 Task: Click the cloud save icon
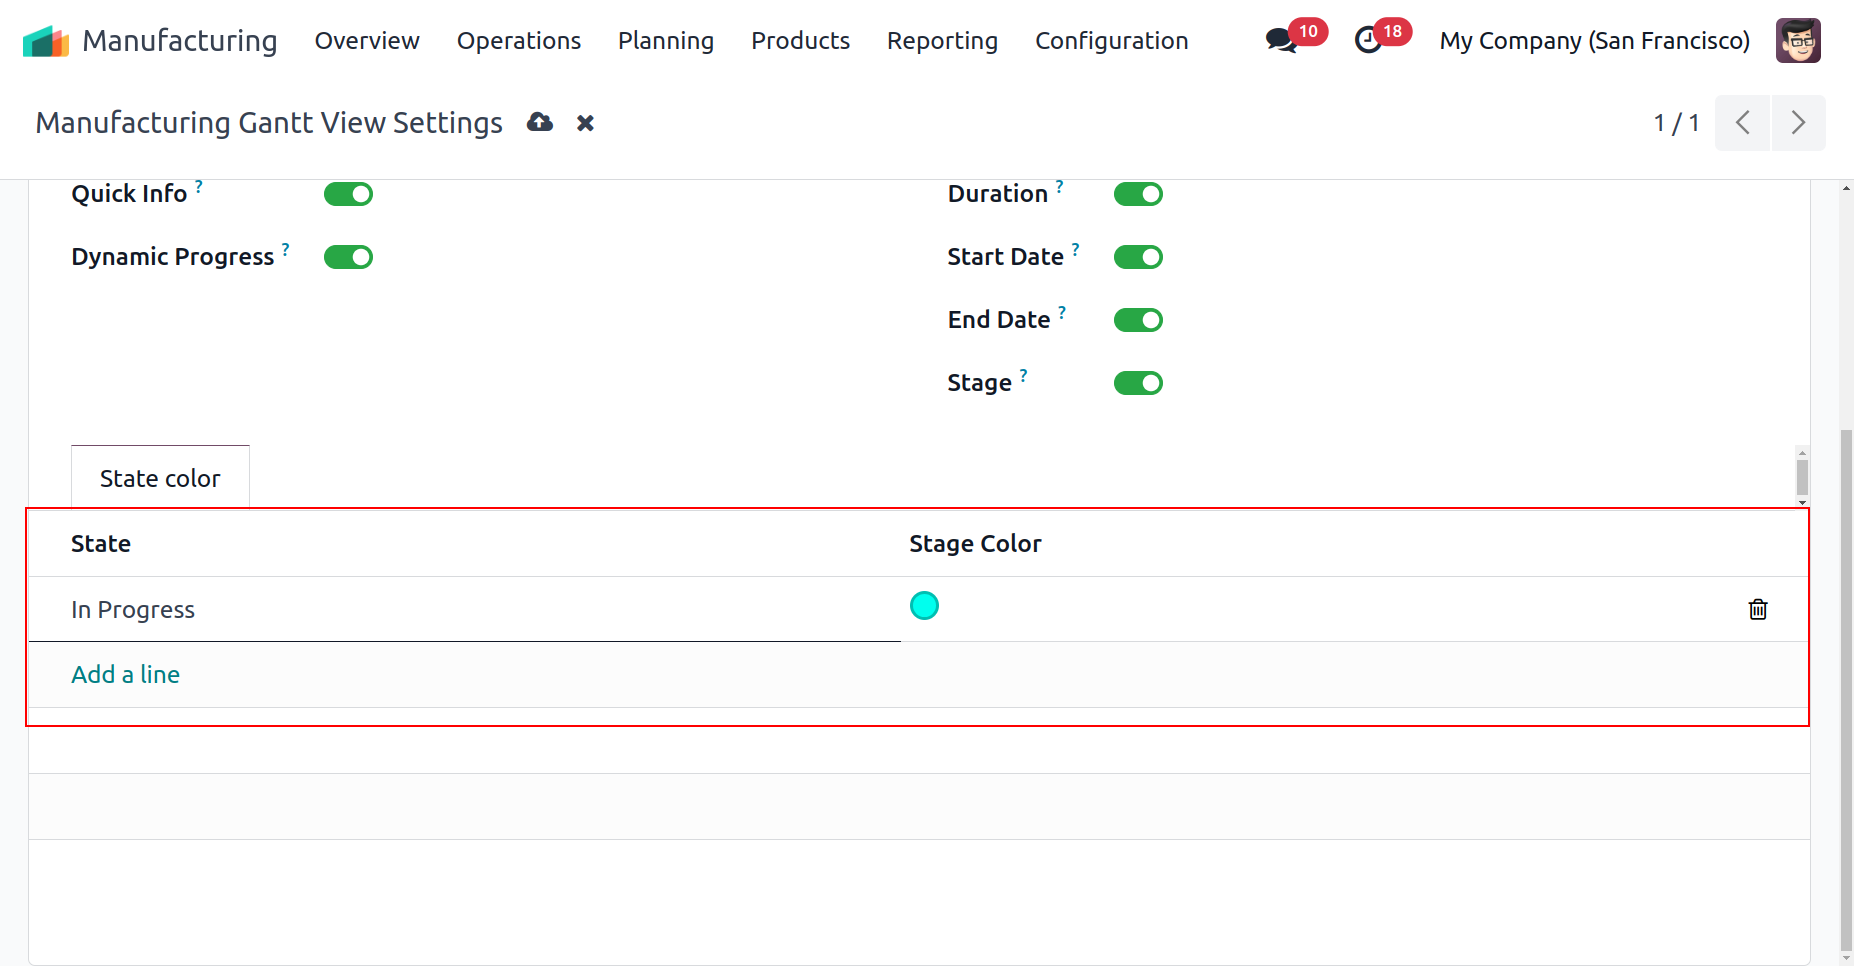(540, 123)
